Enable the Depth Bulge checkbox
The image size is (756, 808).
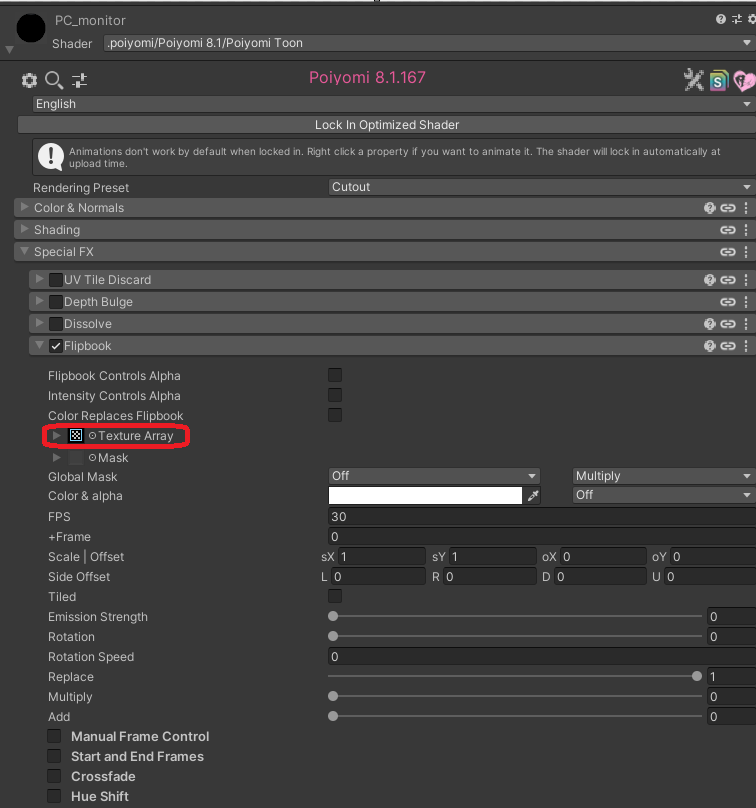point(56,302)
